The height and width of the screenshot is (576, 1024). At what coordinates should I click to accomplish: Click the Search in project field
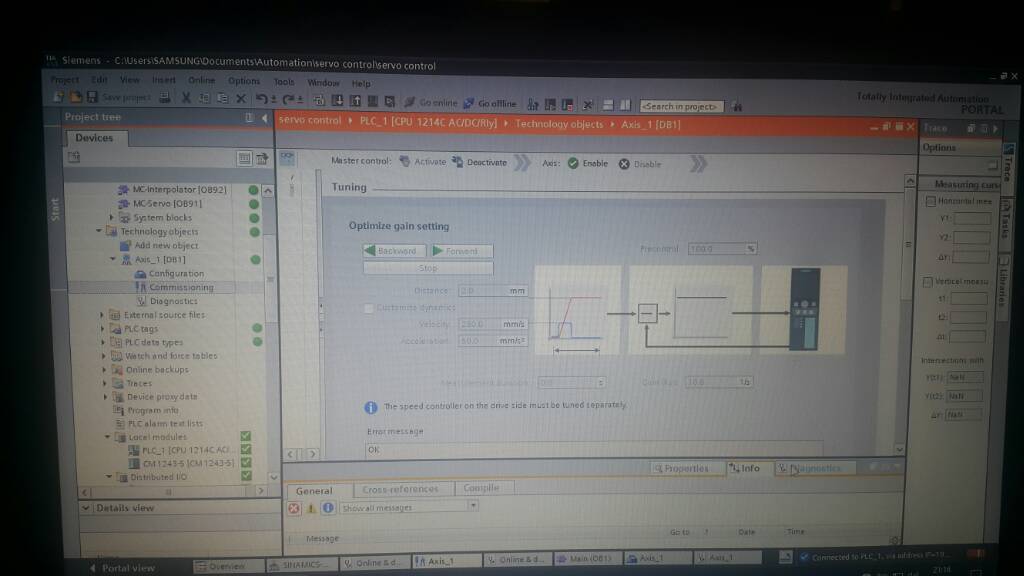coord(681,106)
